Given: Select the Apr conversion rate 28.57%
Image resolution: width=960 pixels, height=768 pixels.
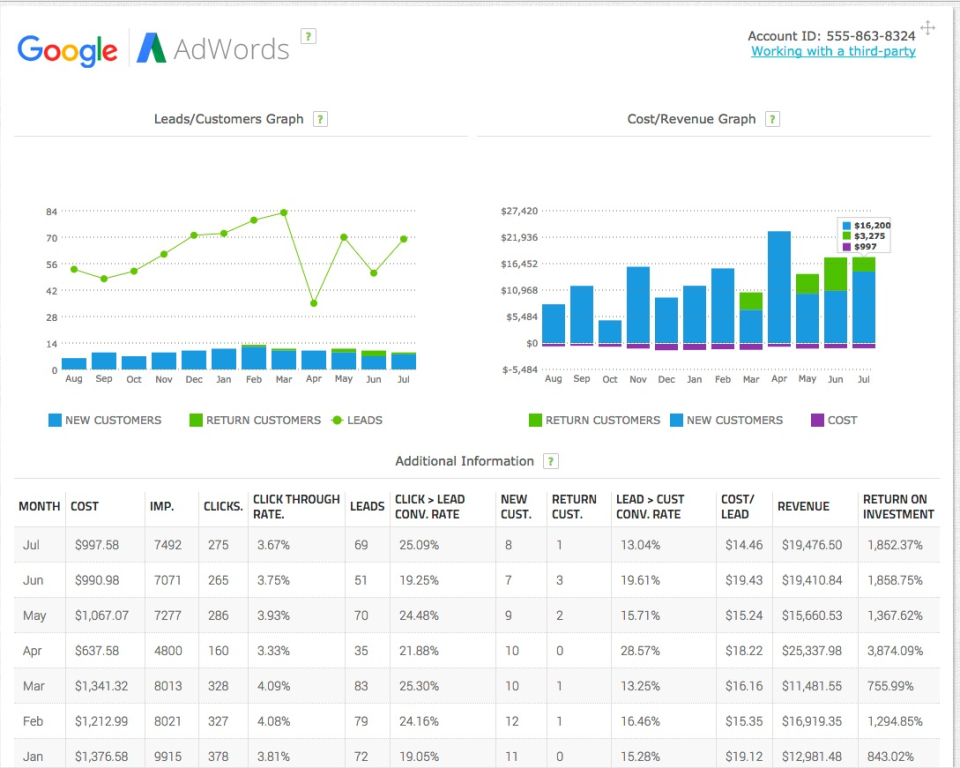Looking at the screenshot, I should click(x=640, y=650).
